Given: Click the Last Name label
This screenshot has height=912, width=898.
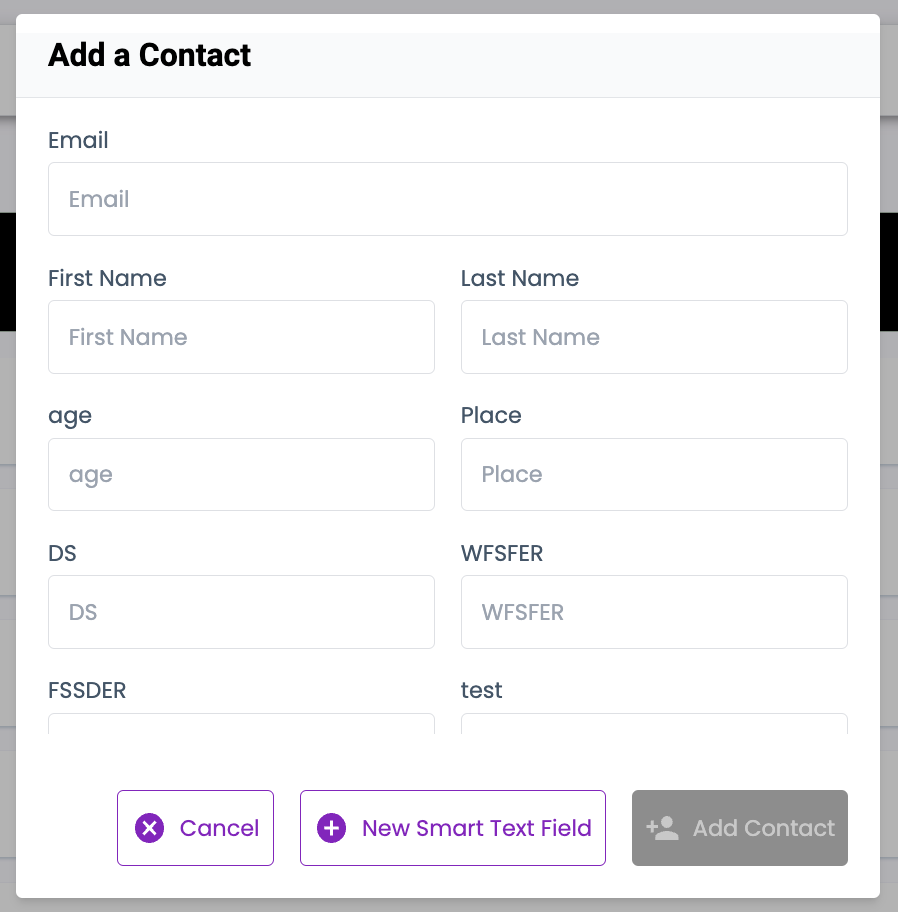Looking at the screenshot, I should click(520, 278).
